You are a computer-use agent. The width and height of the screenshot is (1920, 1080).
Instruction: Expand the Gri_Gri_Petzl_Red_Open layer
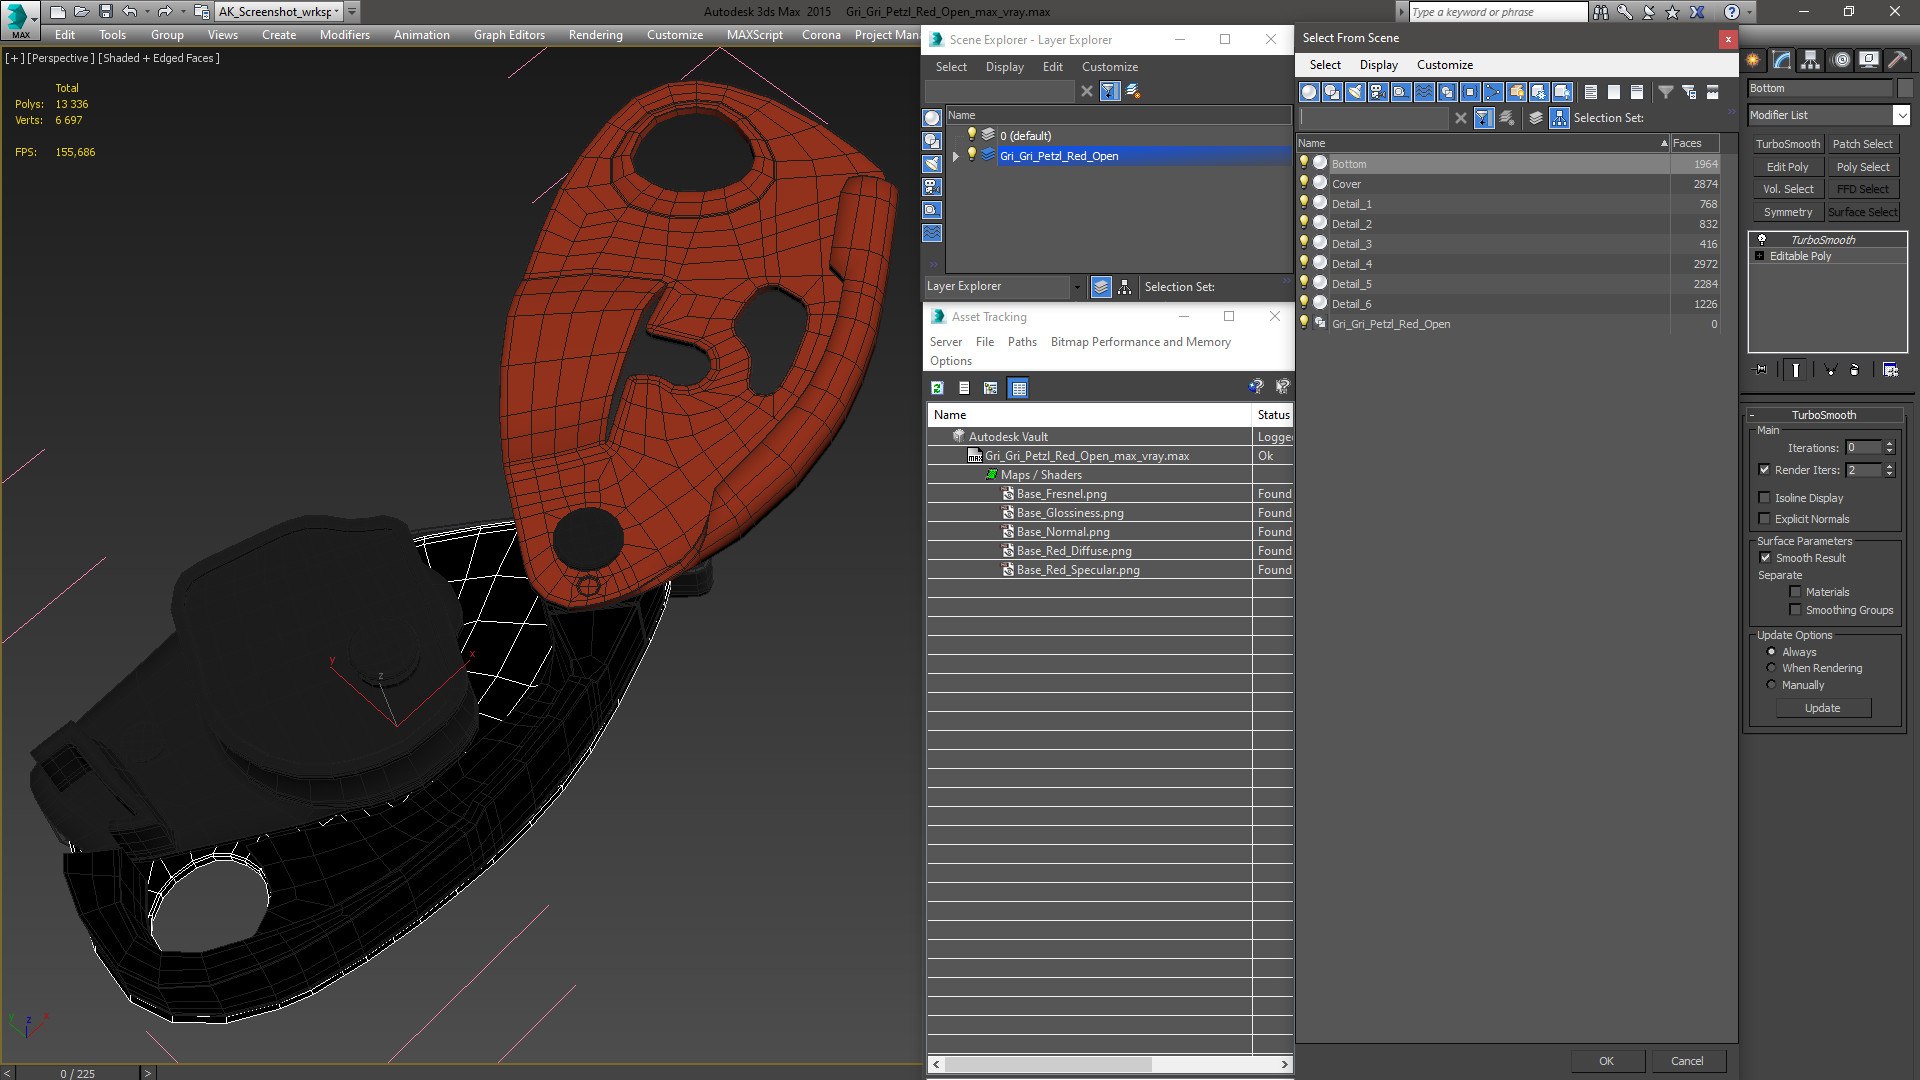point(956,156)
